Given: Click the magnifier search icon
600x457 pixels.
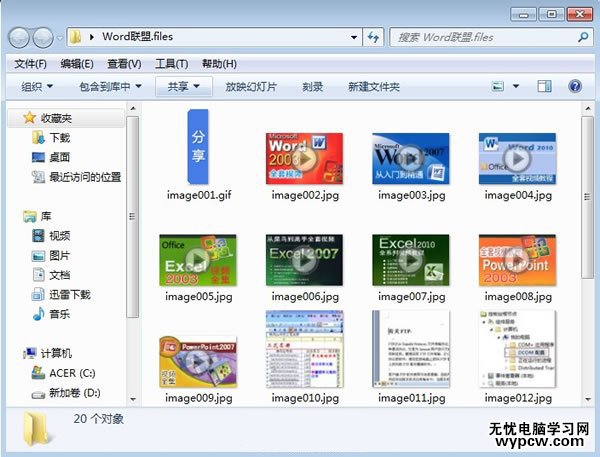Looking at the screenshot, I should (x=583, y=37).
